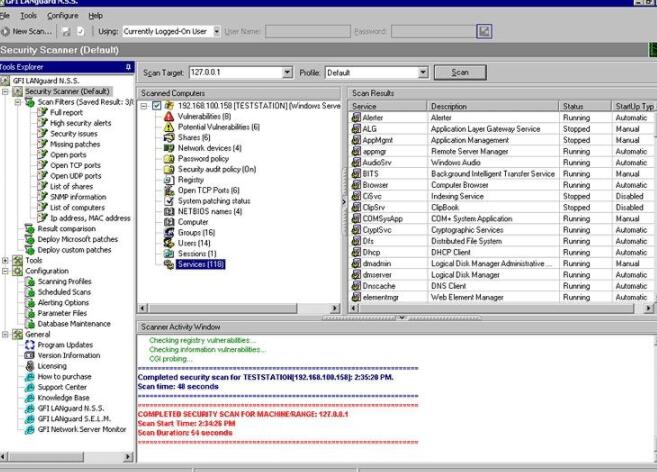This screenshot has width=657, height=472.
Task: Collapse the Scanner Activity Window splitter arrow
Action: click(x=401, y=318)
